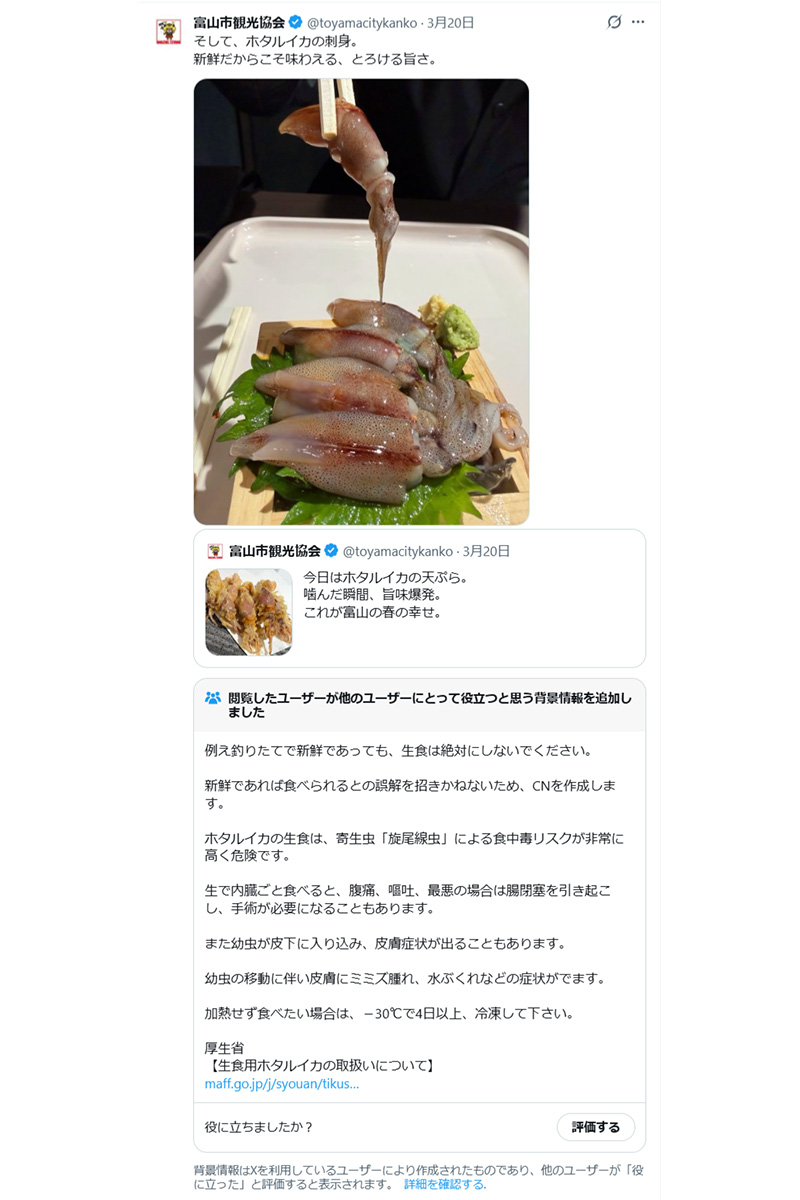Open the three-dot more options menu
Viewport: 800px width, 1200px height.
point(638,22)
